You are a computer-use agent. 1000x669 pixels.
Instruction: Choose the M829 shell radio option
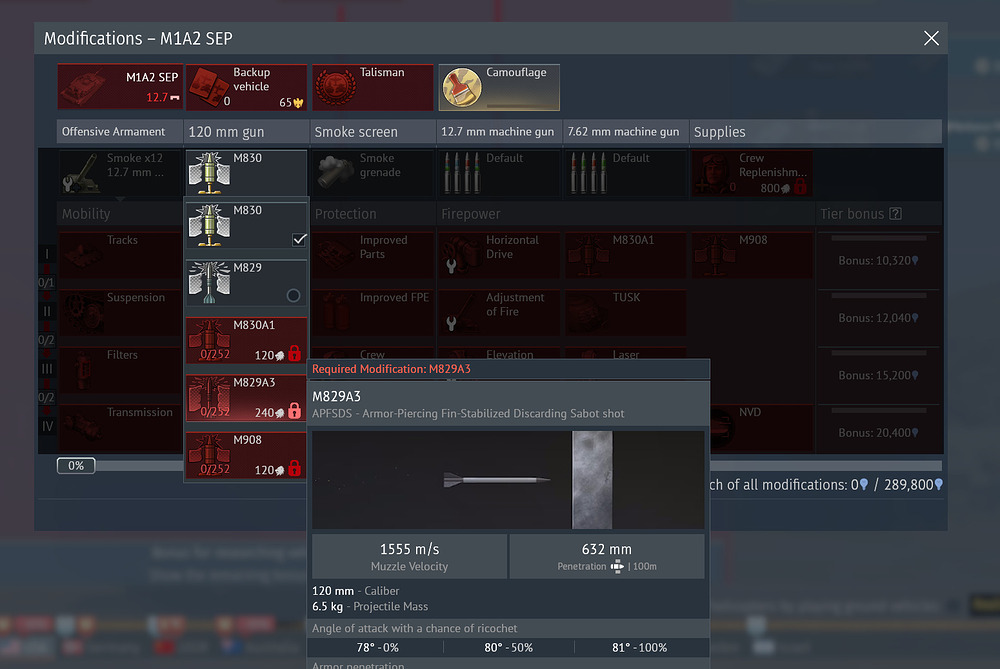293,295
